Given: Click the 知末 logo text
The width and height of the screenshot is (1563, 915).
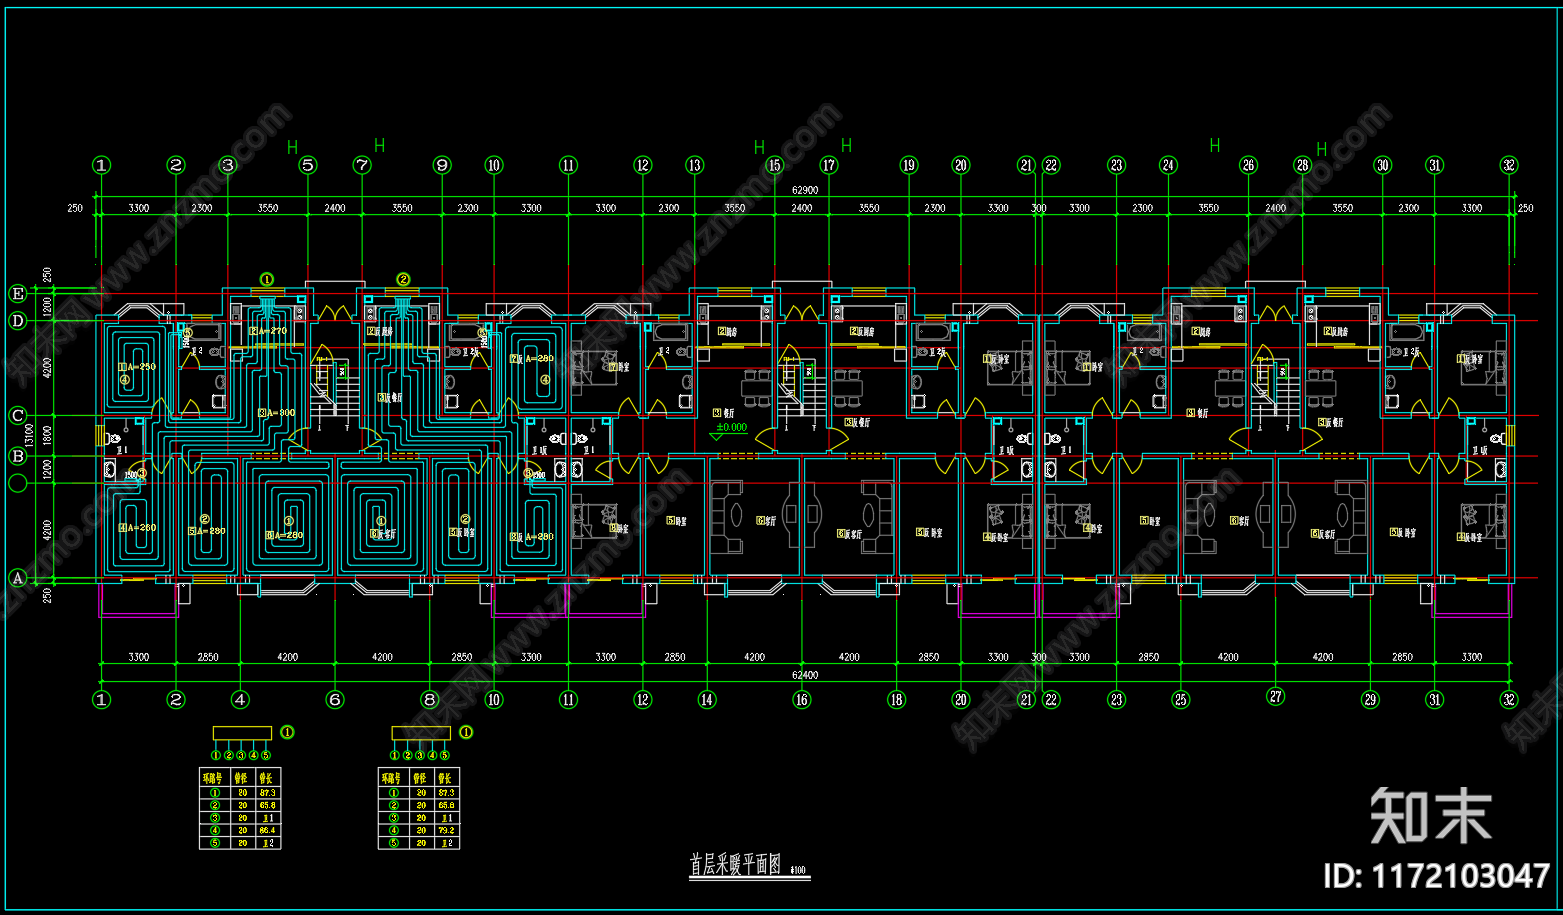Looking at the screenshot, I should pos(1431,815).
